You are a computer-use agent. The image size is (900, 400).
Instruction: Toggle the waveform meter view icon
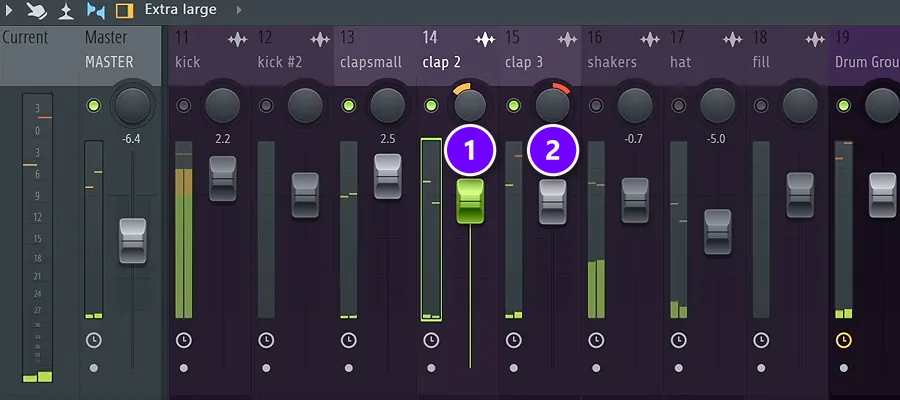coord(67,10)
